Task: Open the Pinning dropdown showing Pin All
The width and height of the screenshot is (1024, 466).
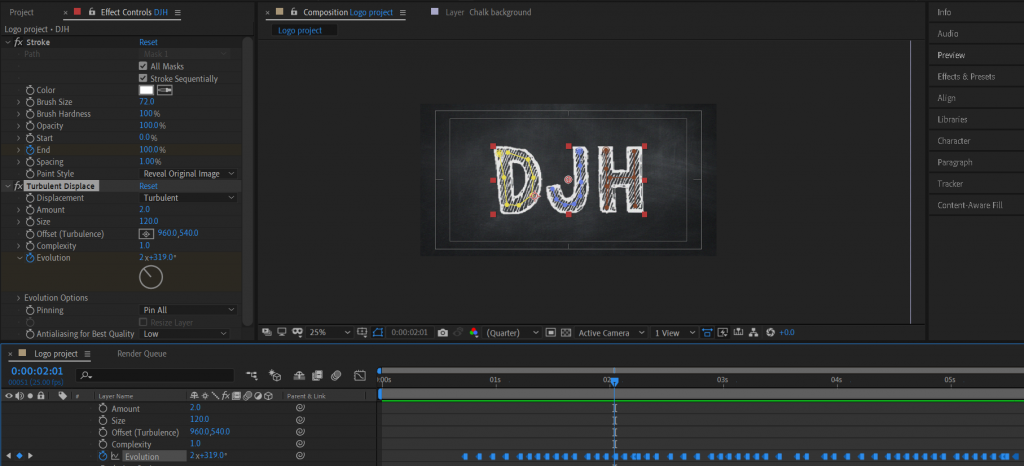Action: coord(188,310)
